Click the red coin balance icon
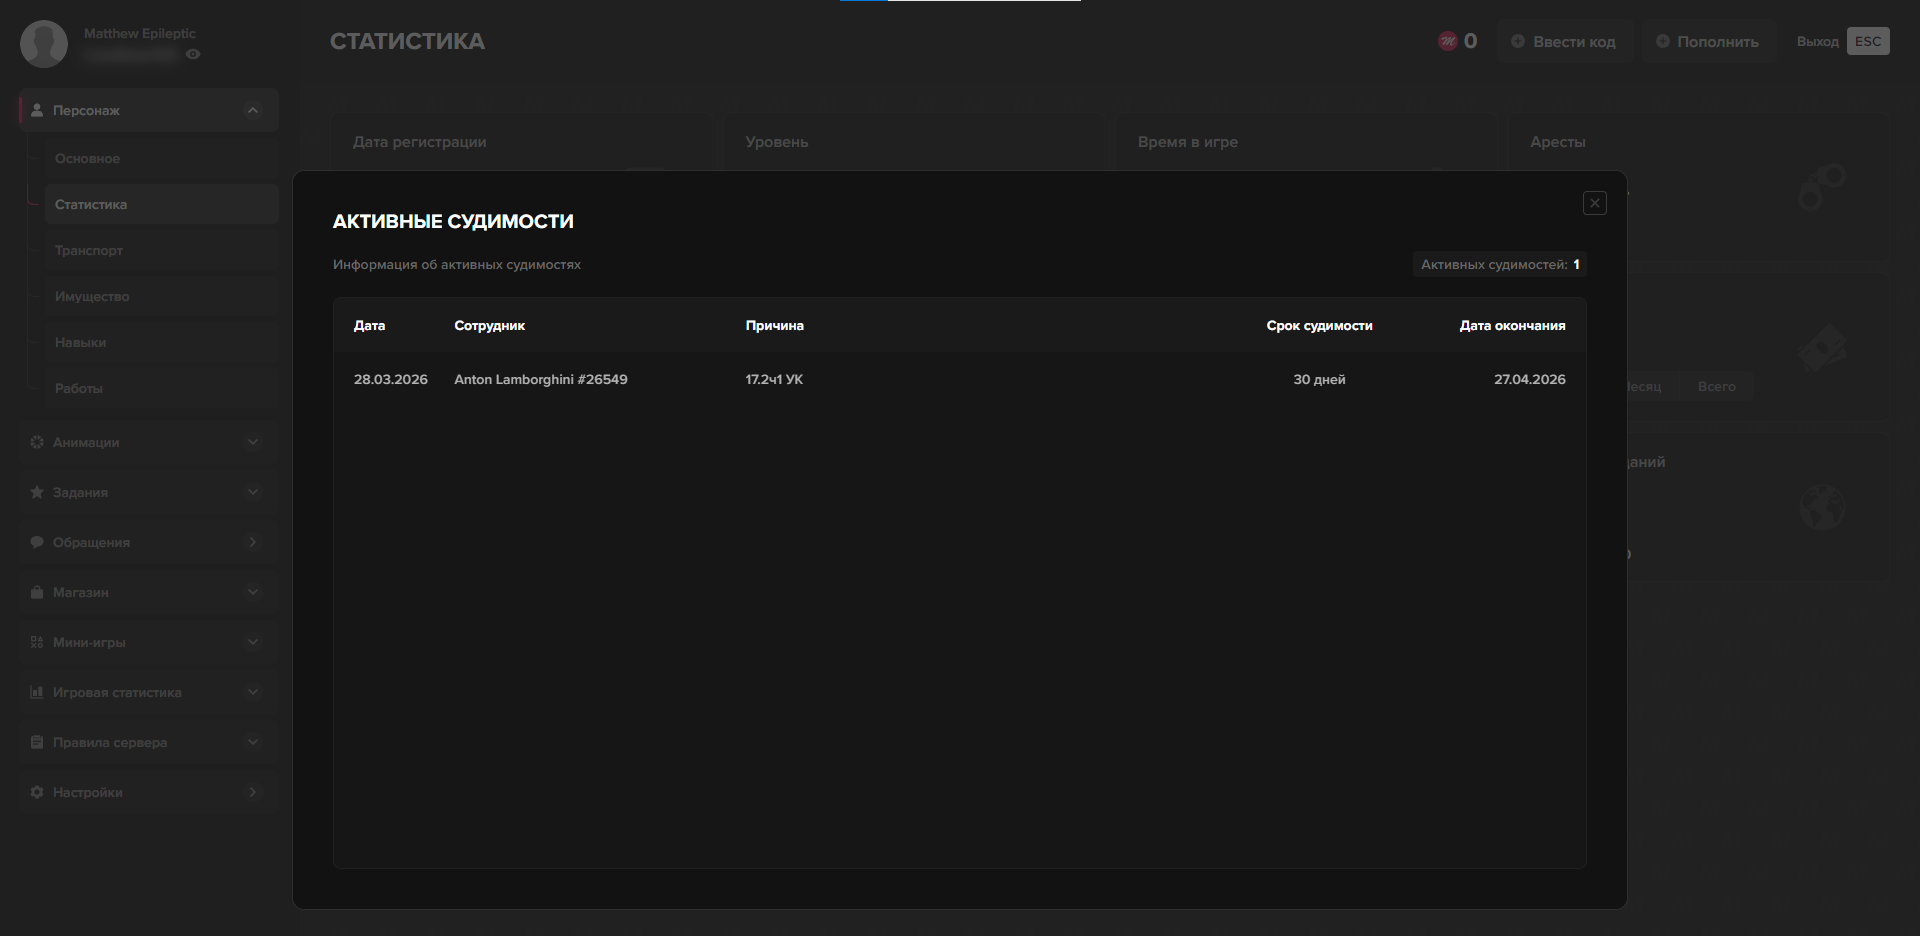The image size is (1920, 936). tap(1447, 42)
